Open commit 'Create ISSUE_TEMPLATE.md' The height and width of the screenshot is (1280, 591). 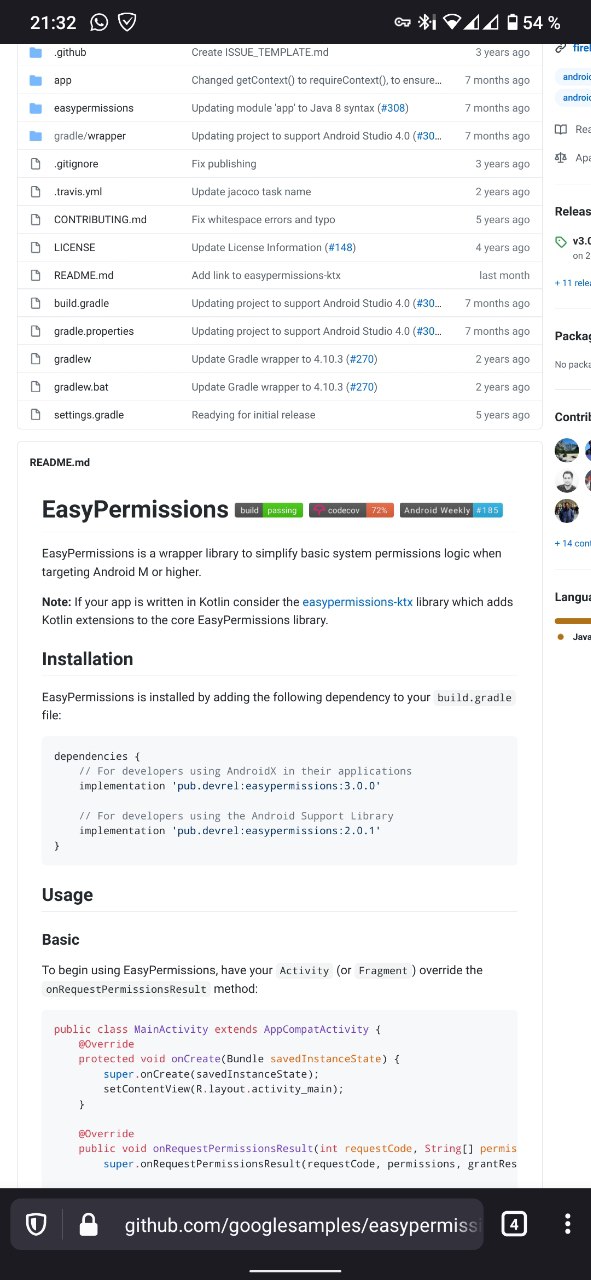click(260, 52)
